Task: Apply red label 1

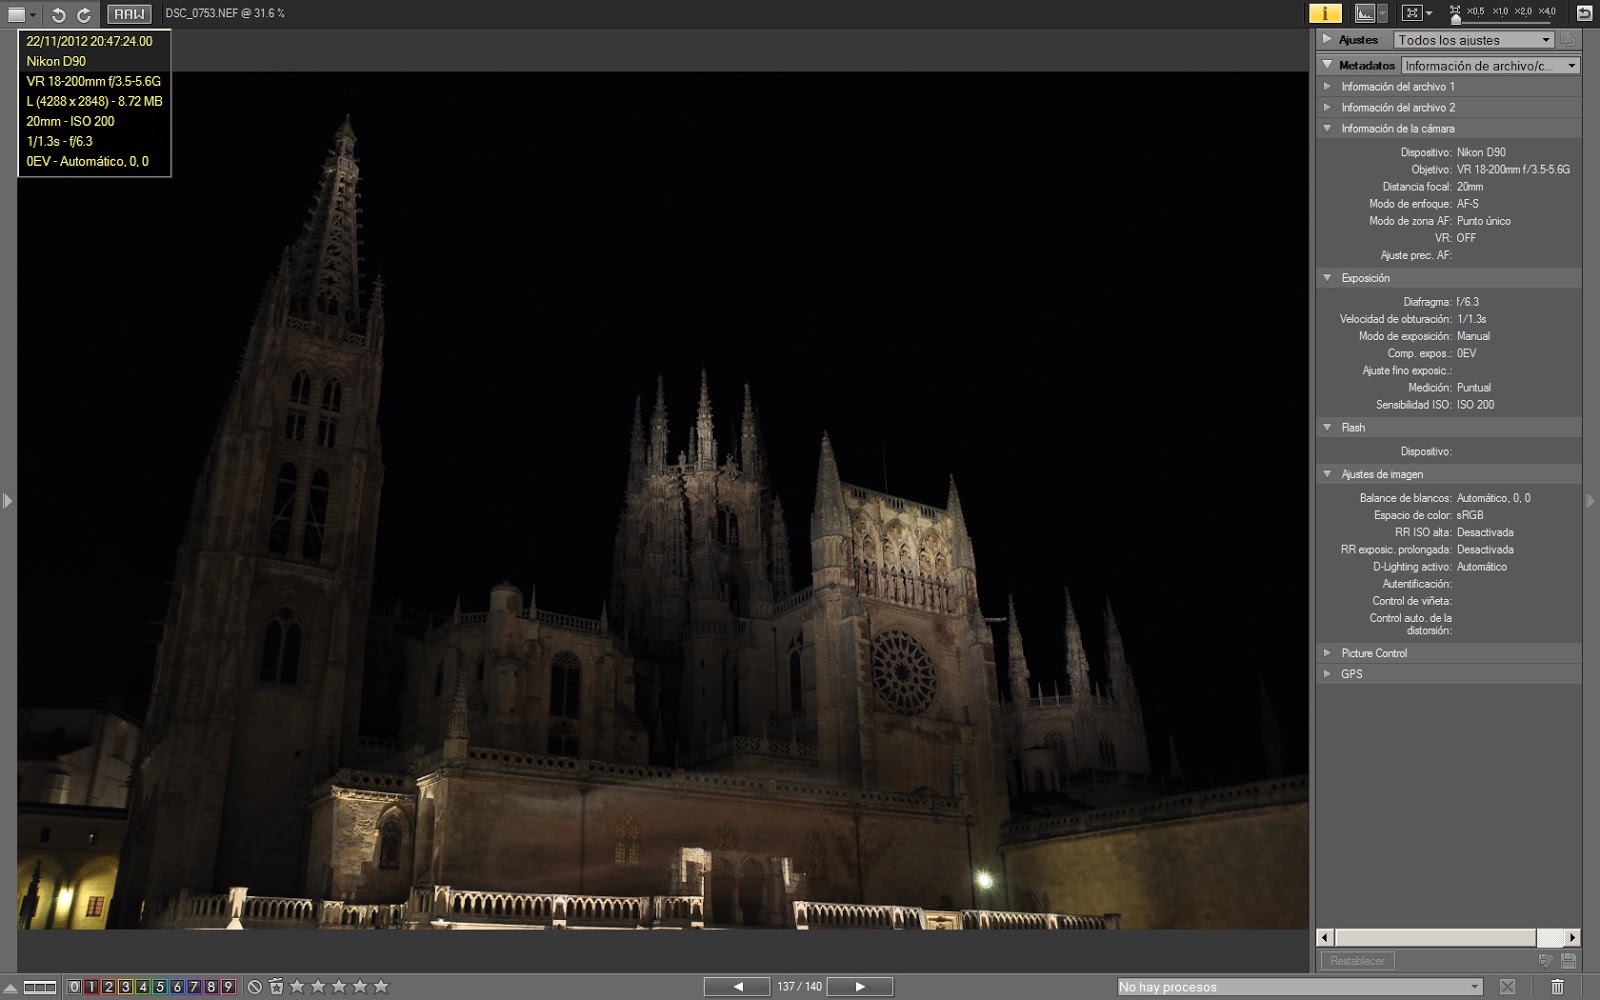Action: (x=91, y=987)
